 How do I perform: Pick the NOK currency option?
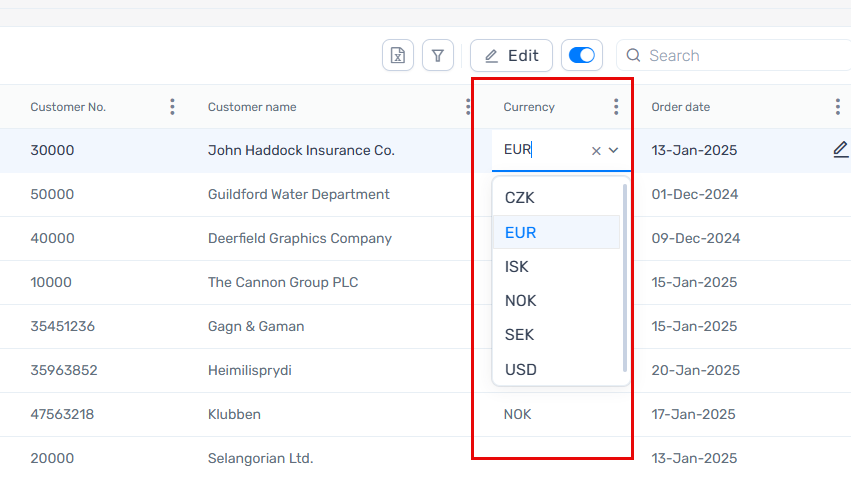521,301
